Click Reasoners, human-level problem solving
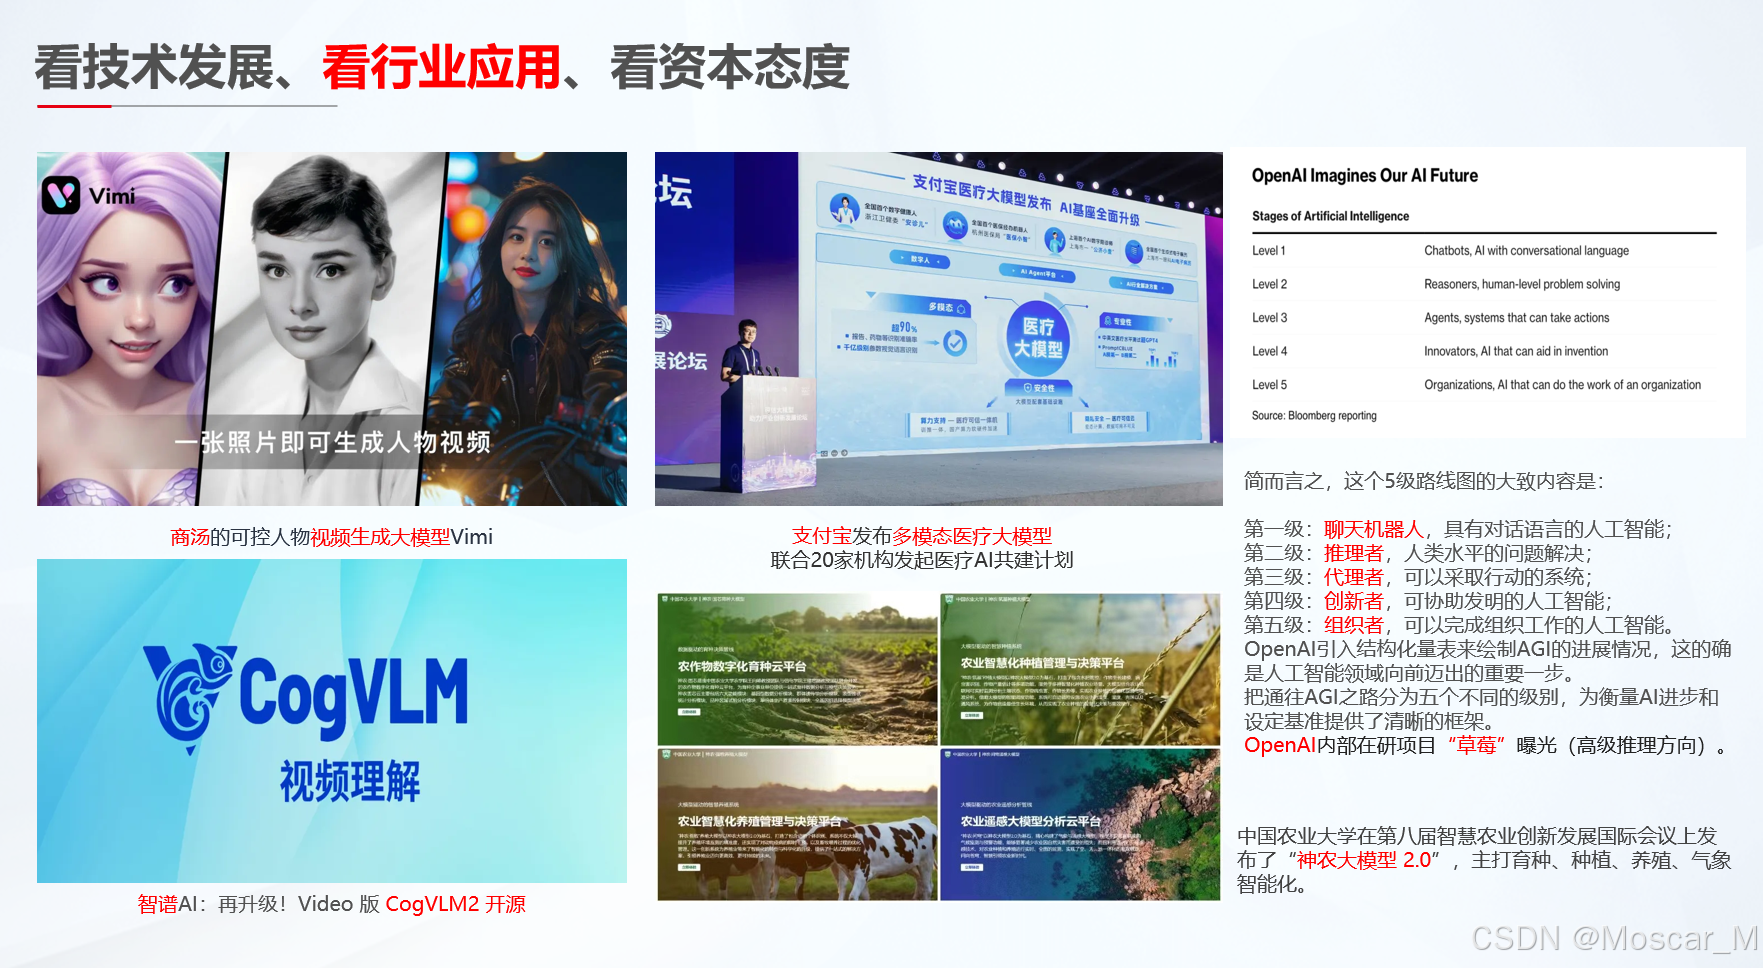1763x968 pixels. 1522,284
